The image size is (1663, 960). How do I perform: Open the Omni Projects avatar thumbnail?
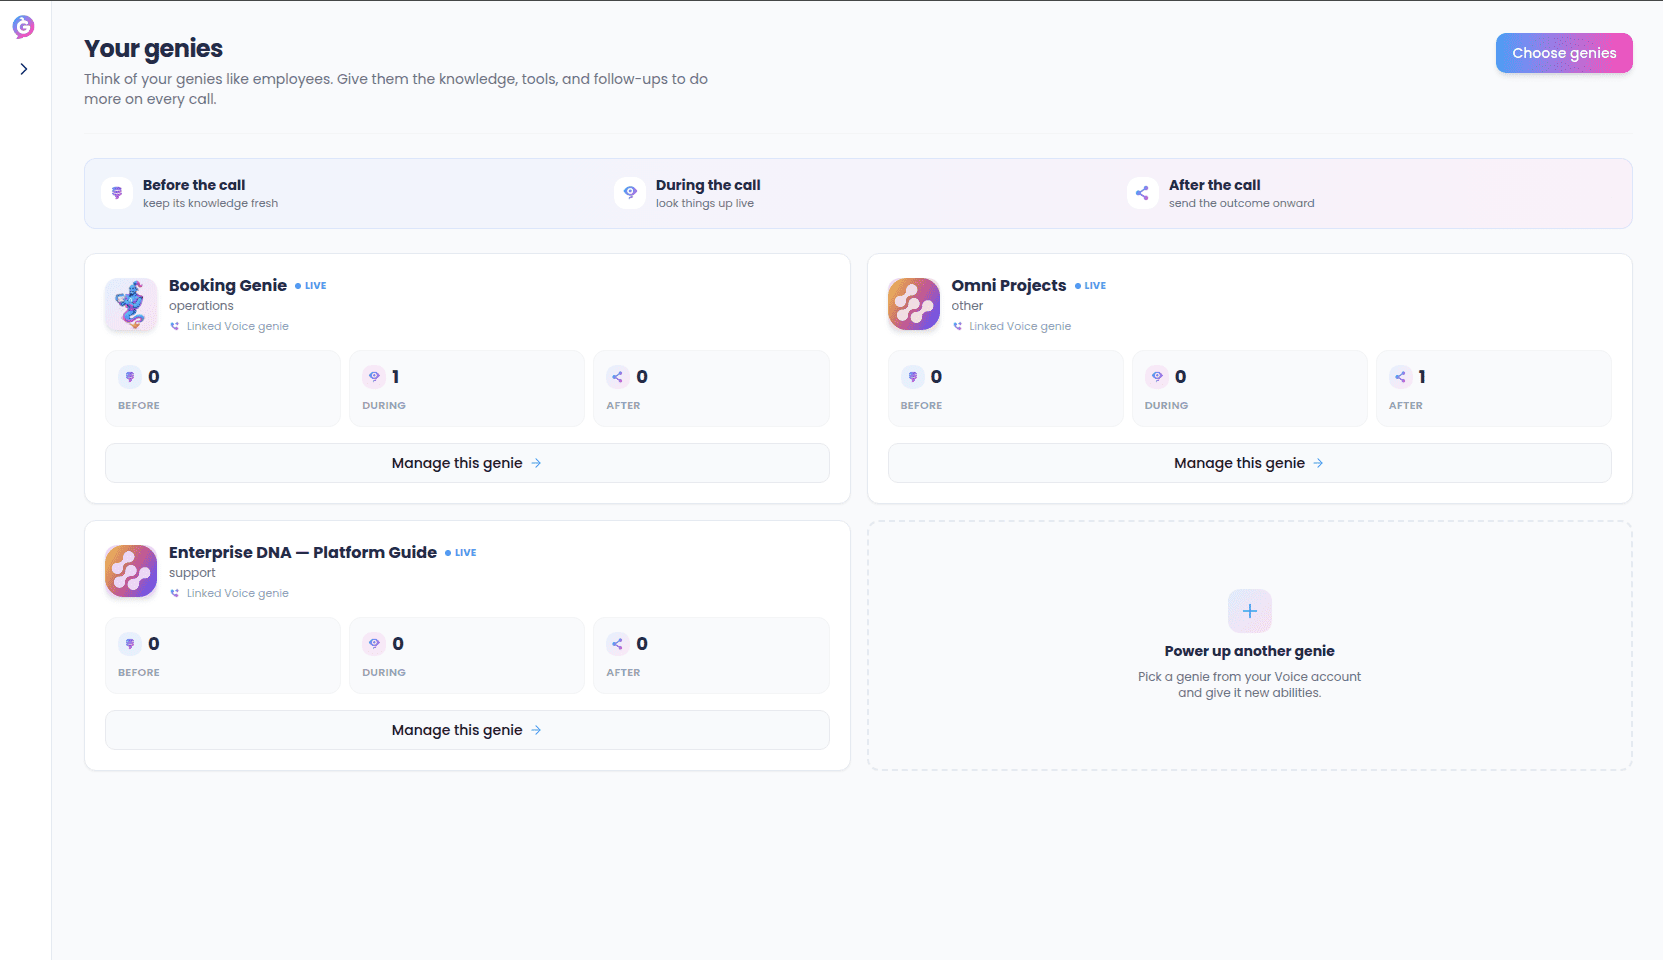tap(914, 304)
